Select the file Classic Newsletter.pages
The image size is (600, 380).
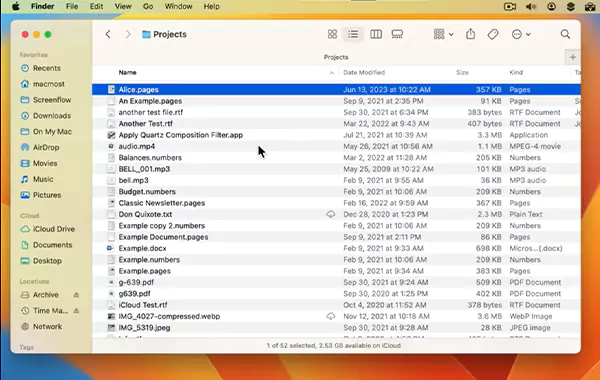tap(161, 203)
